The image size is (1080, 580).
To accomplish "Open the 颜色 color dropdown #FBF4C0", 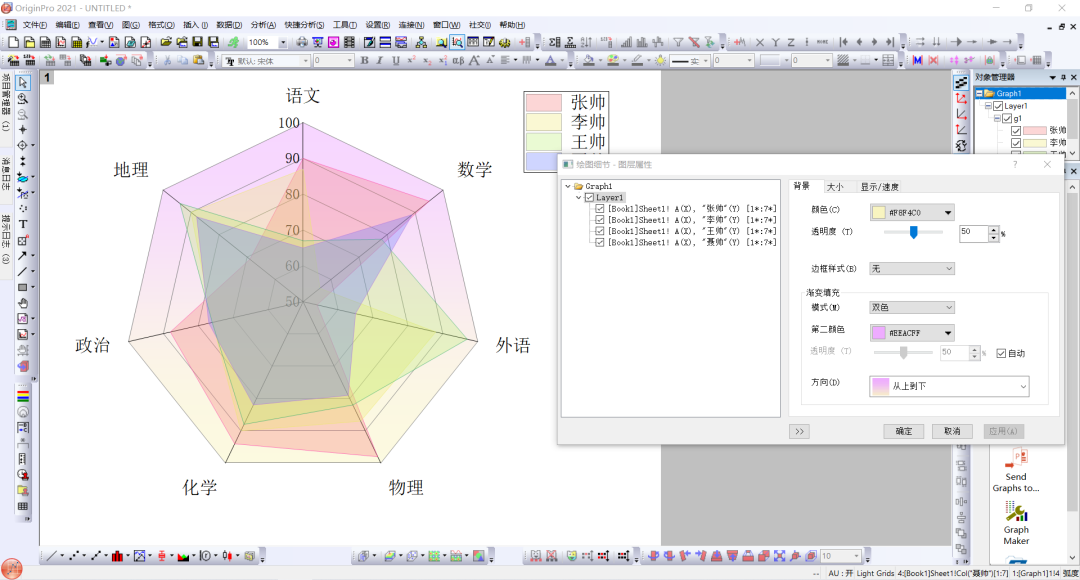I will (913, 212).
